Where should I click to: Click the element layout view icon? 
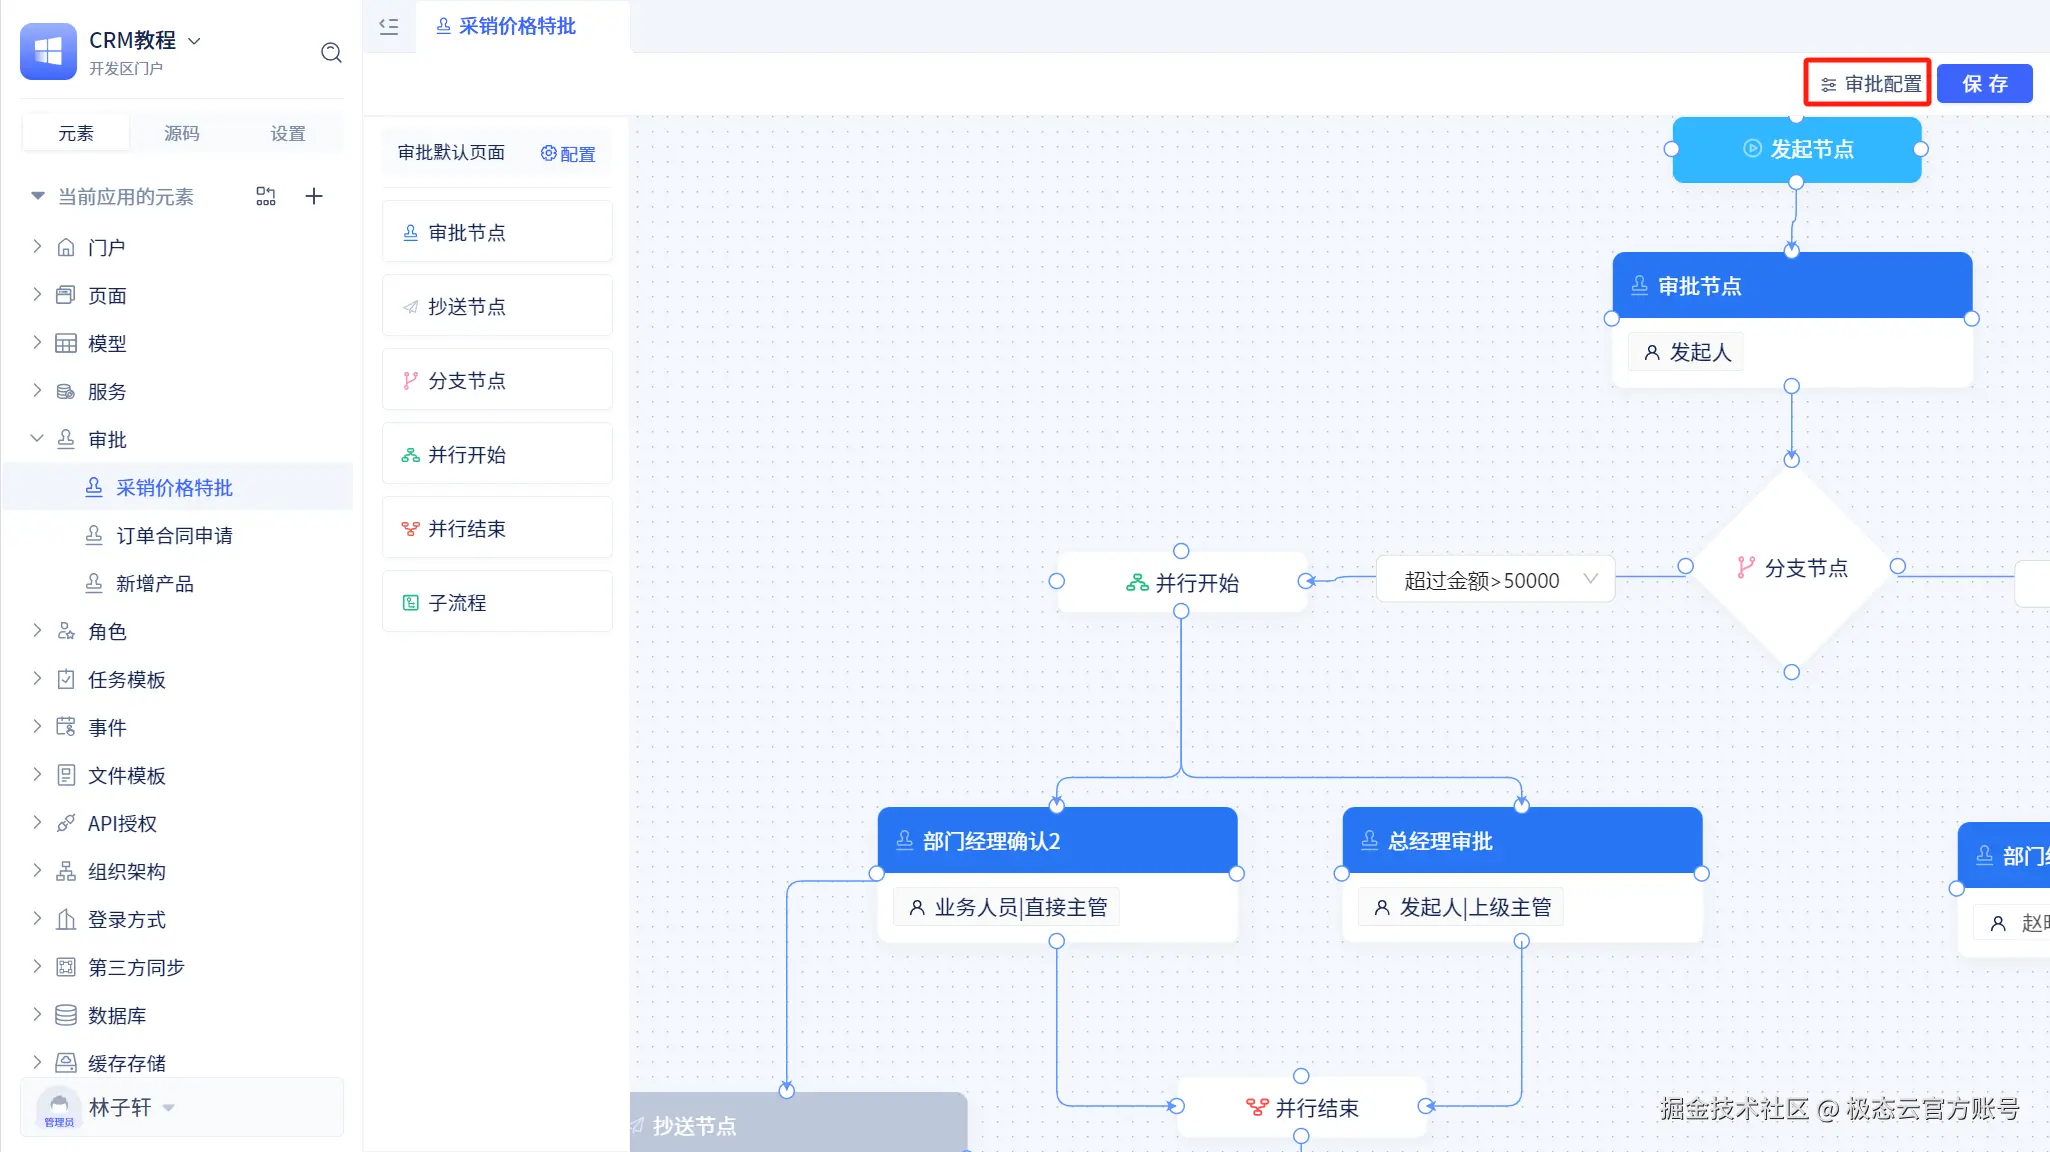(x=265, y=196)
